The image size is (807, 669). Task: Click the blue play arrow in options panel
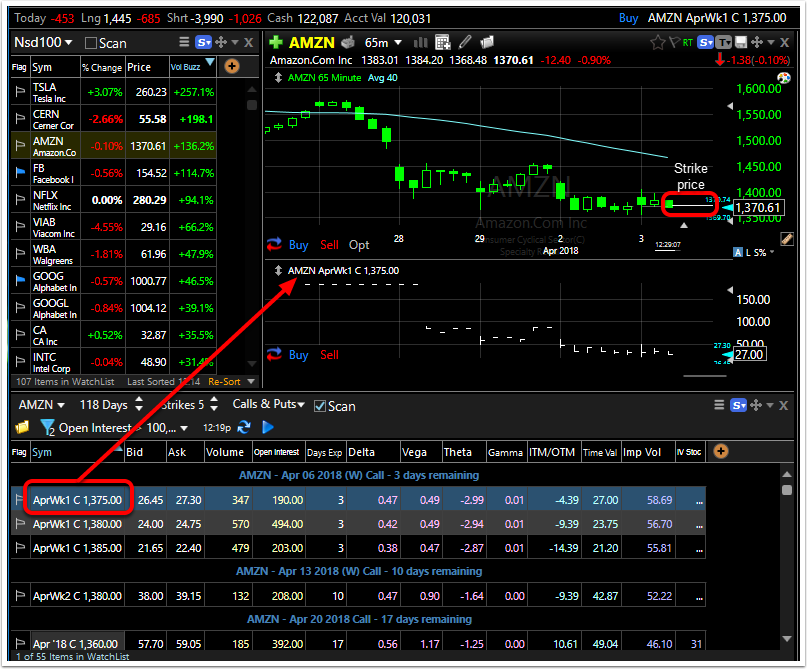tap(268, 427)
